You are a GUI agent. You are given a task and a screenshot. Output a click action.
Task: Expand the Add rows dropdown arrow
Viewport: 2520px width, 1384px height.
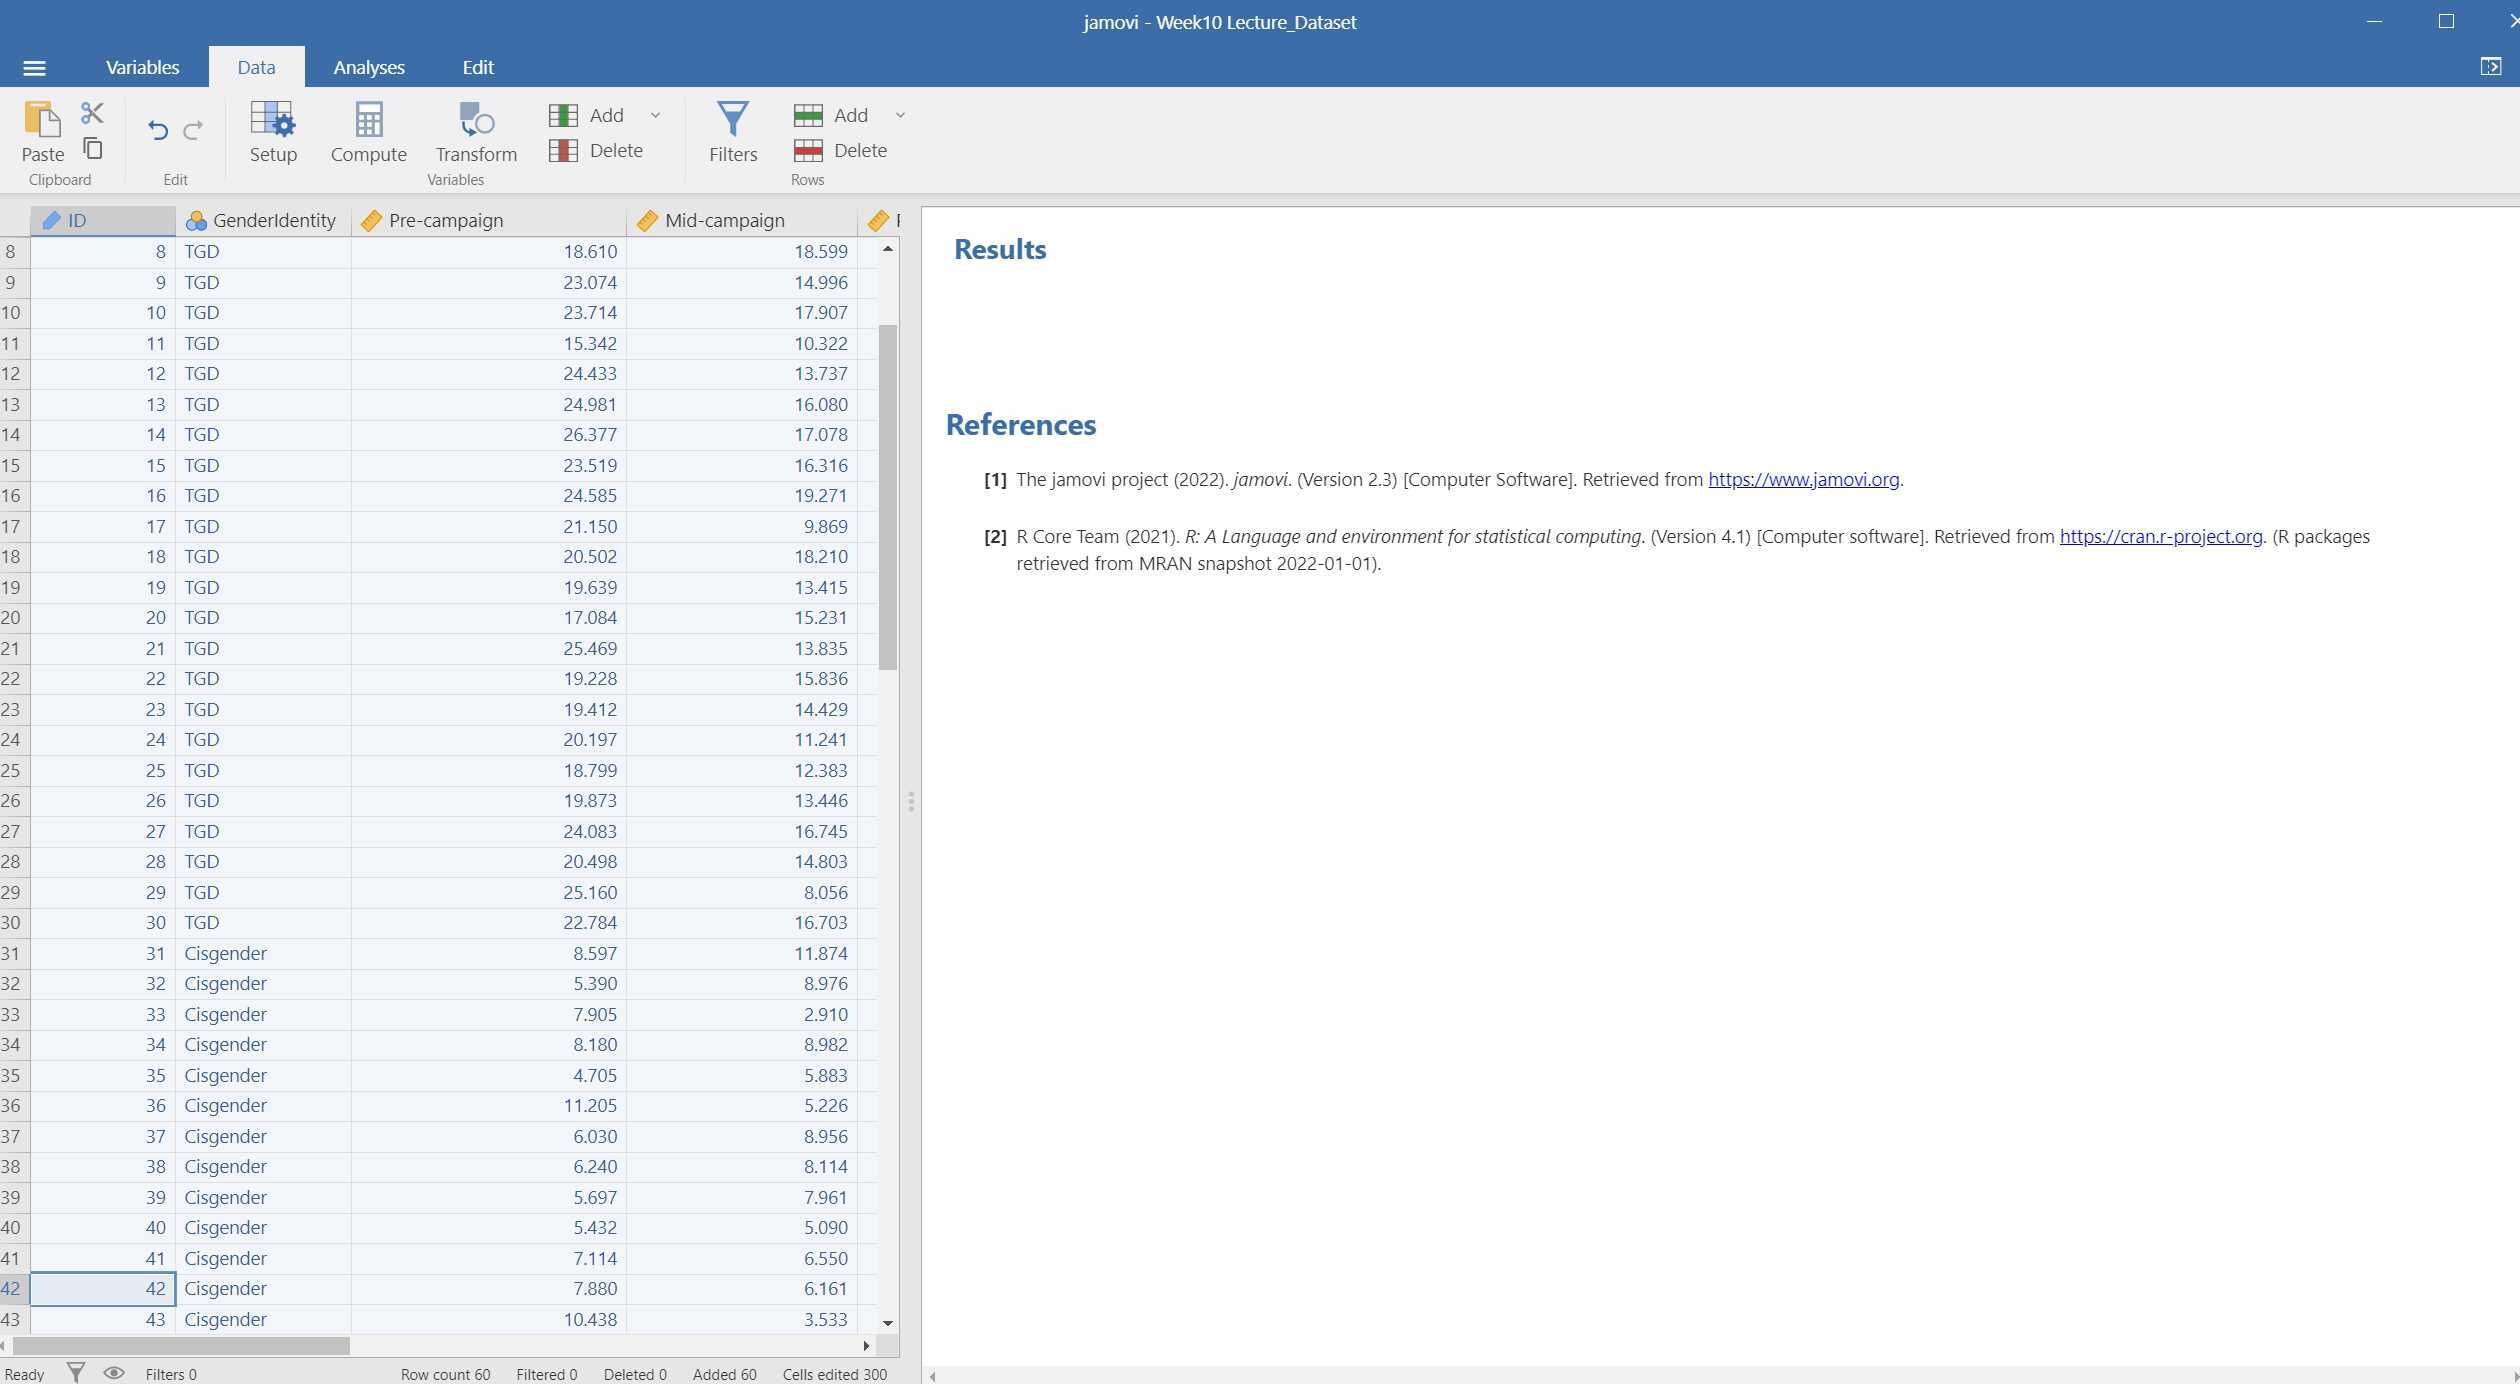(x=899, y=115)
